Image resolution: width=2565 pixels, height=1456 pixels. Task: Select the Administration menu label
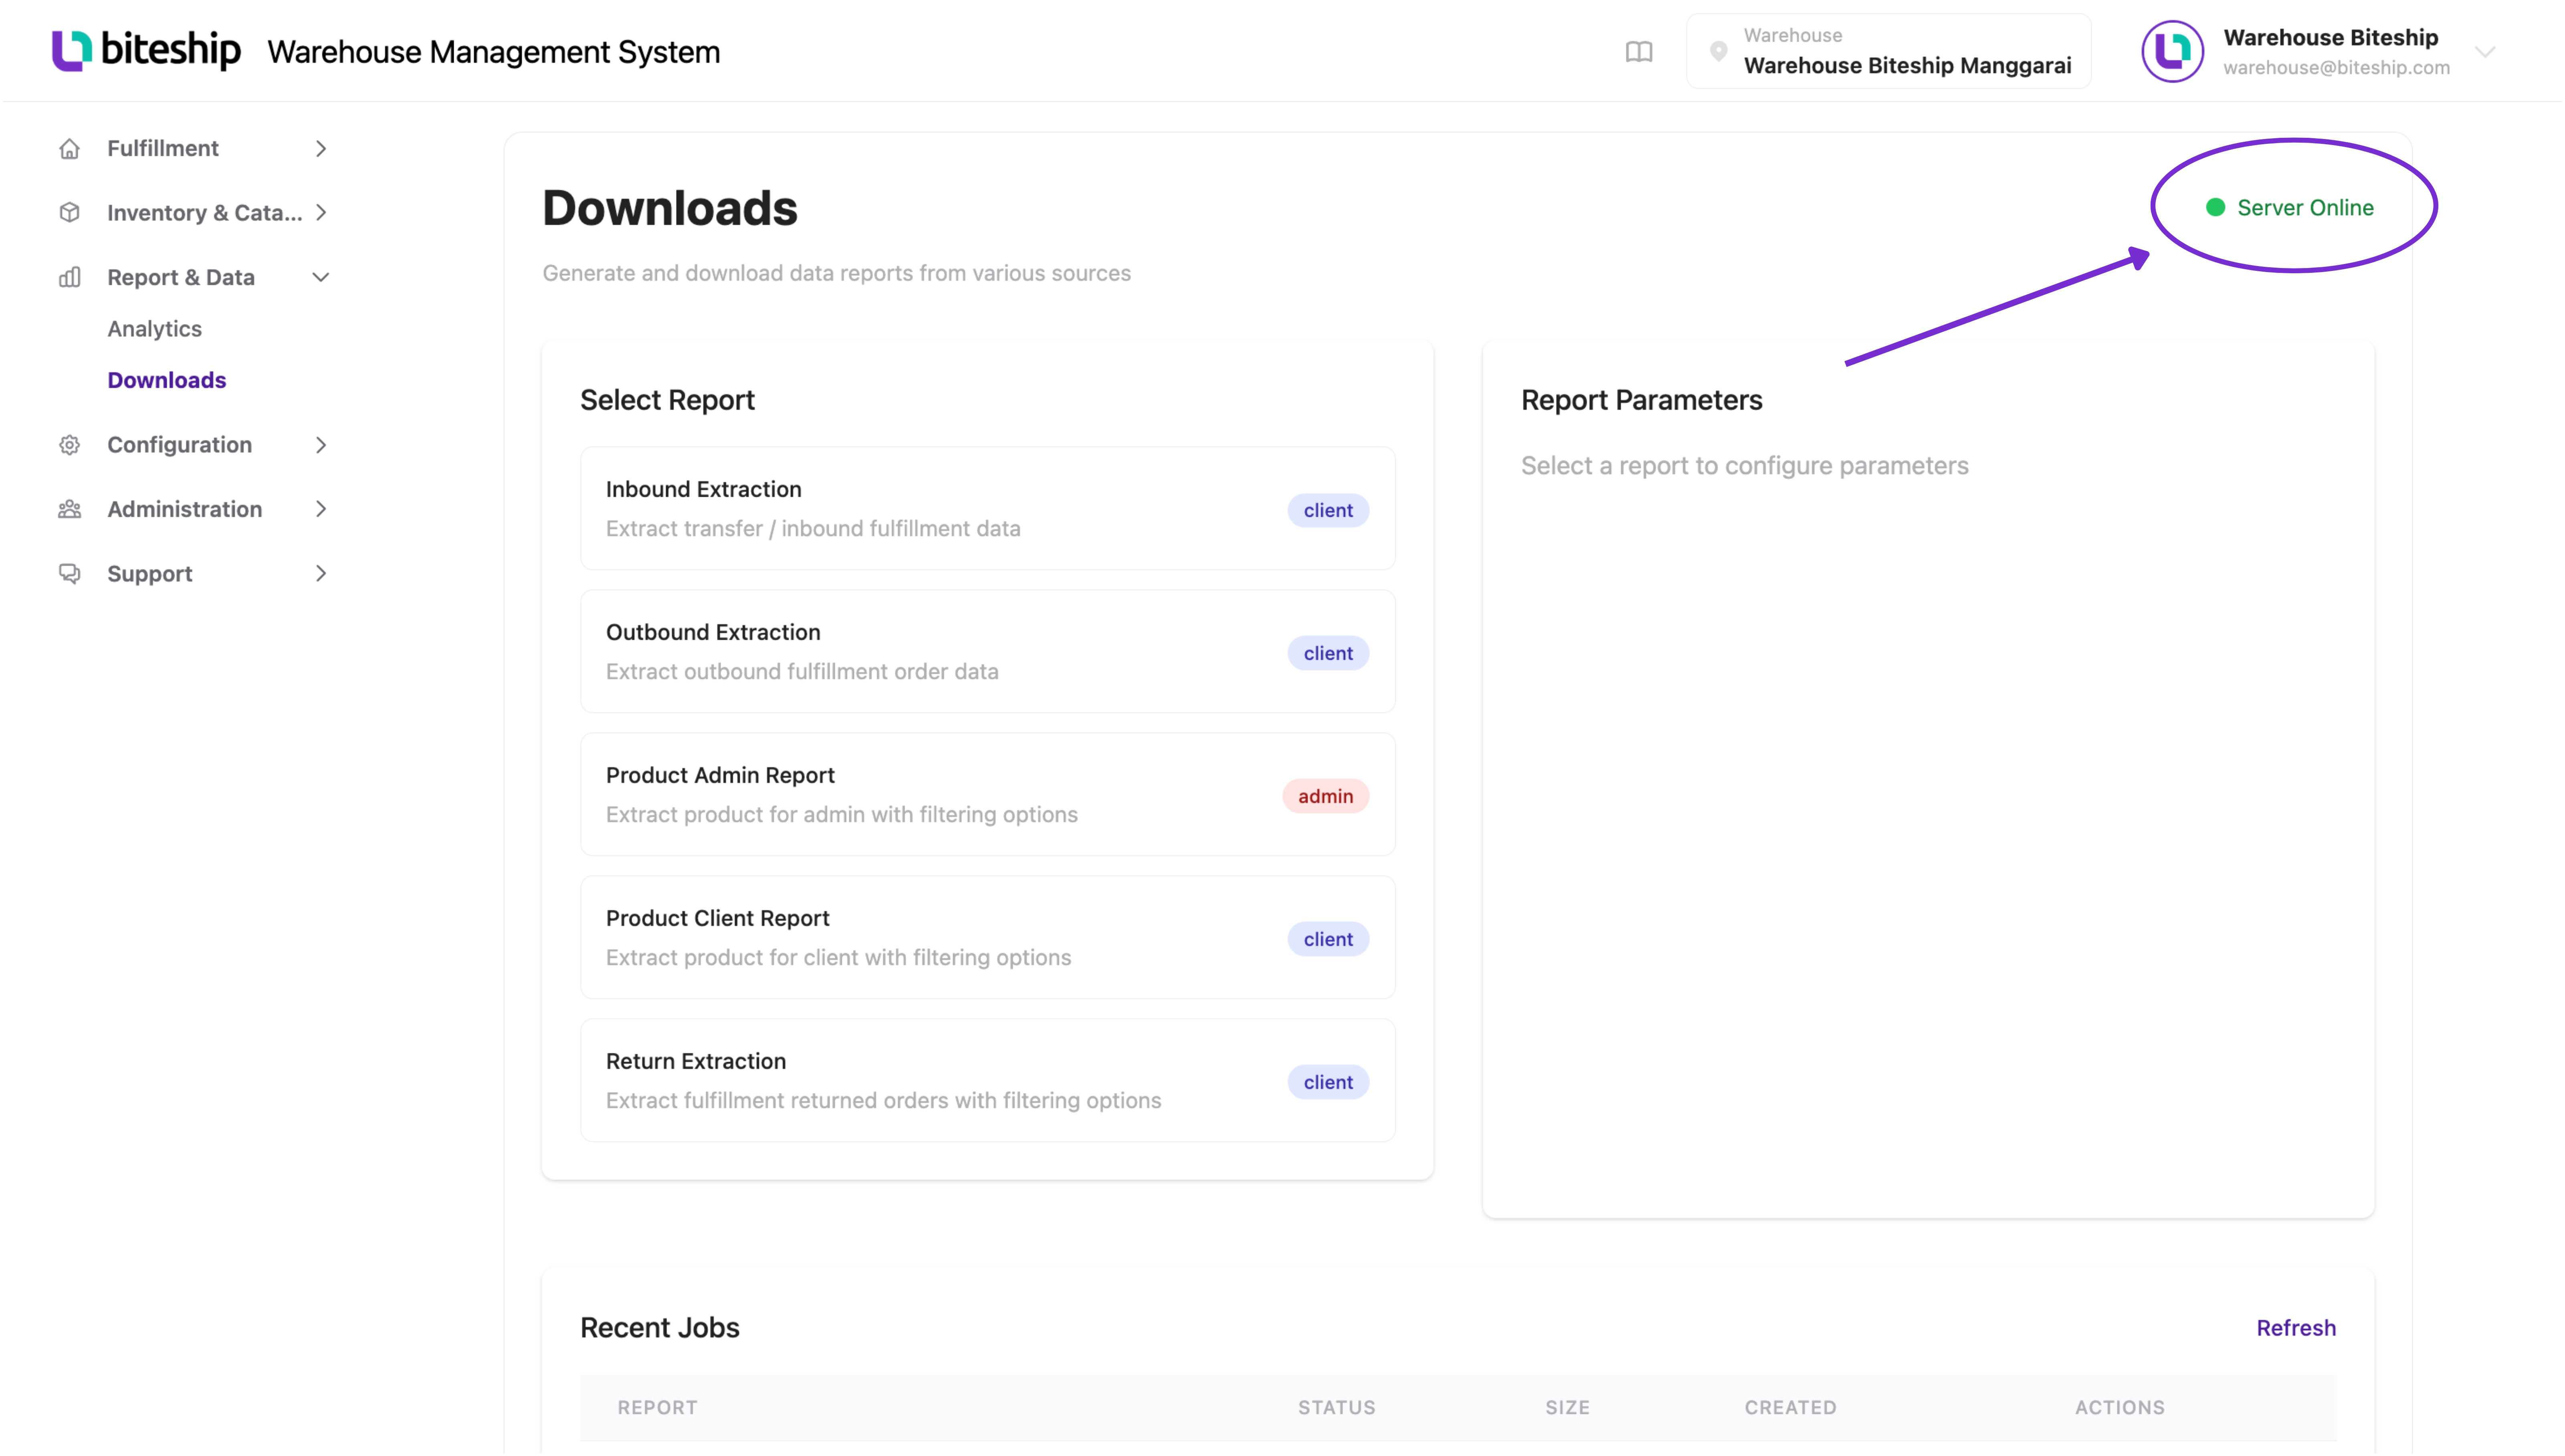pos(185,509)
